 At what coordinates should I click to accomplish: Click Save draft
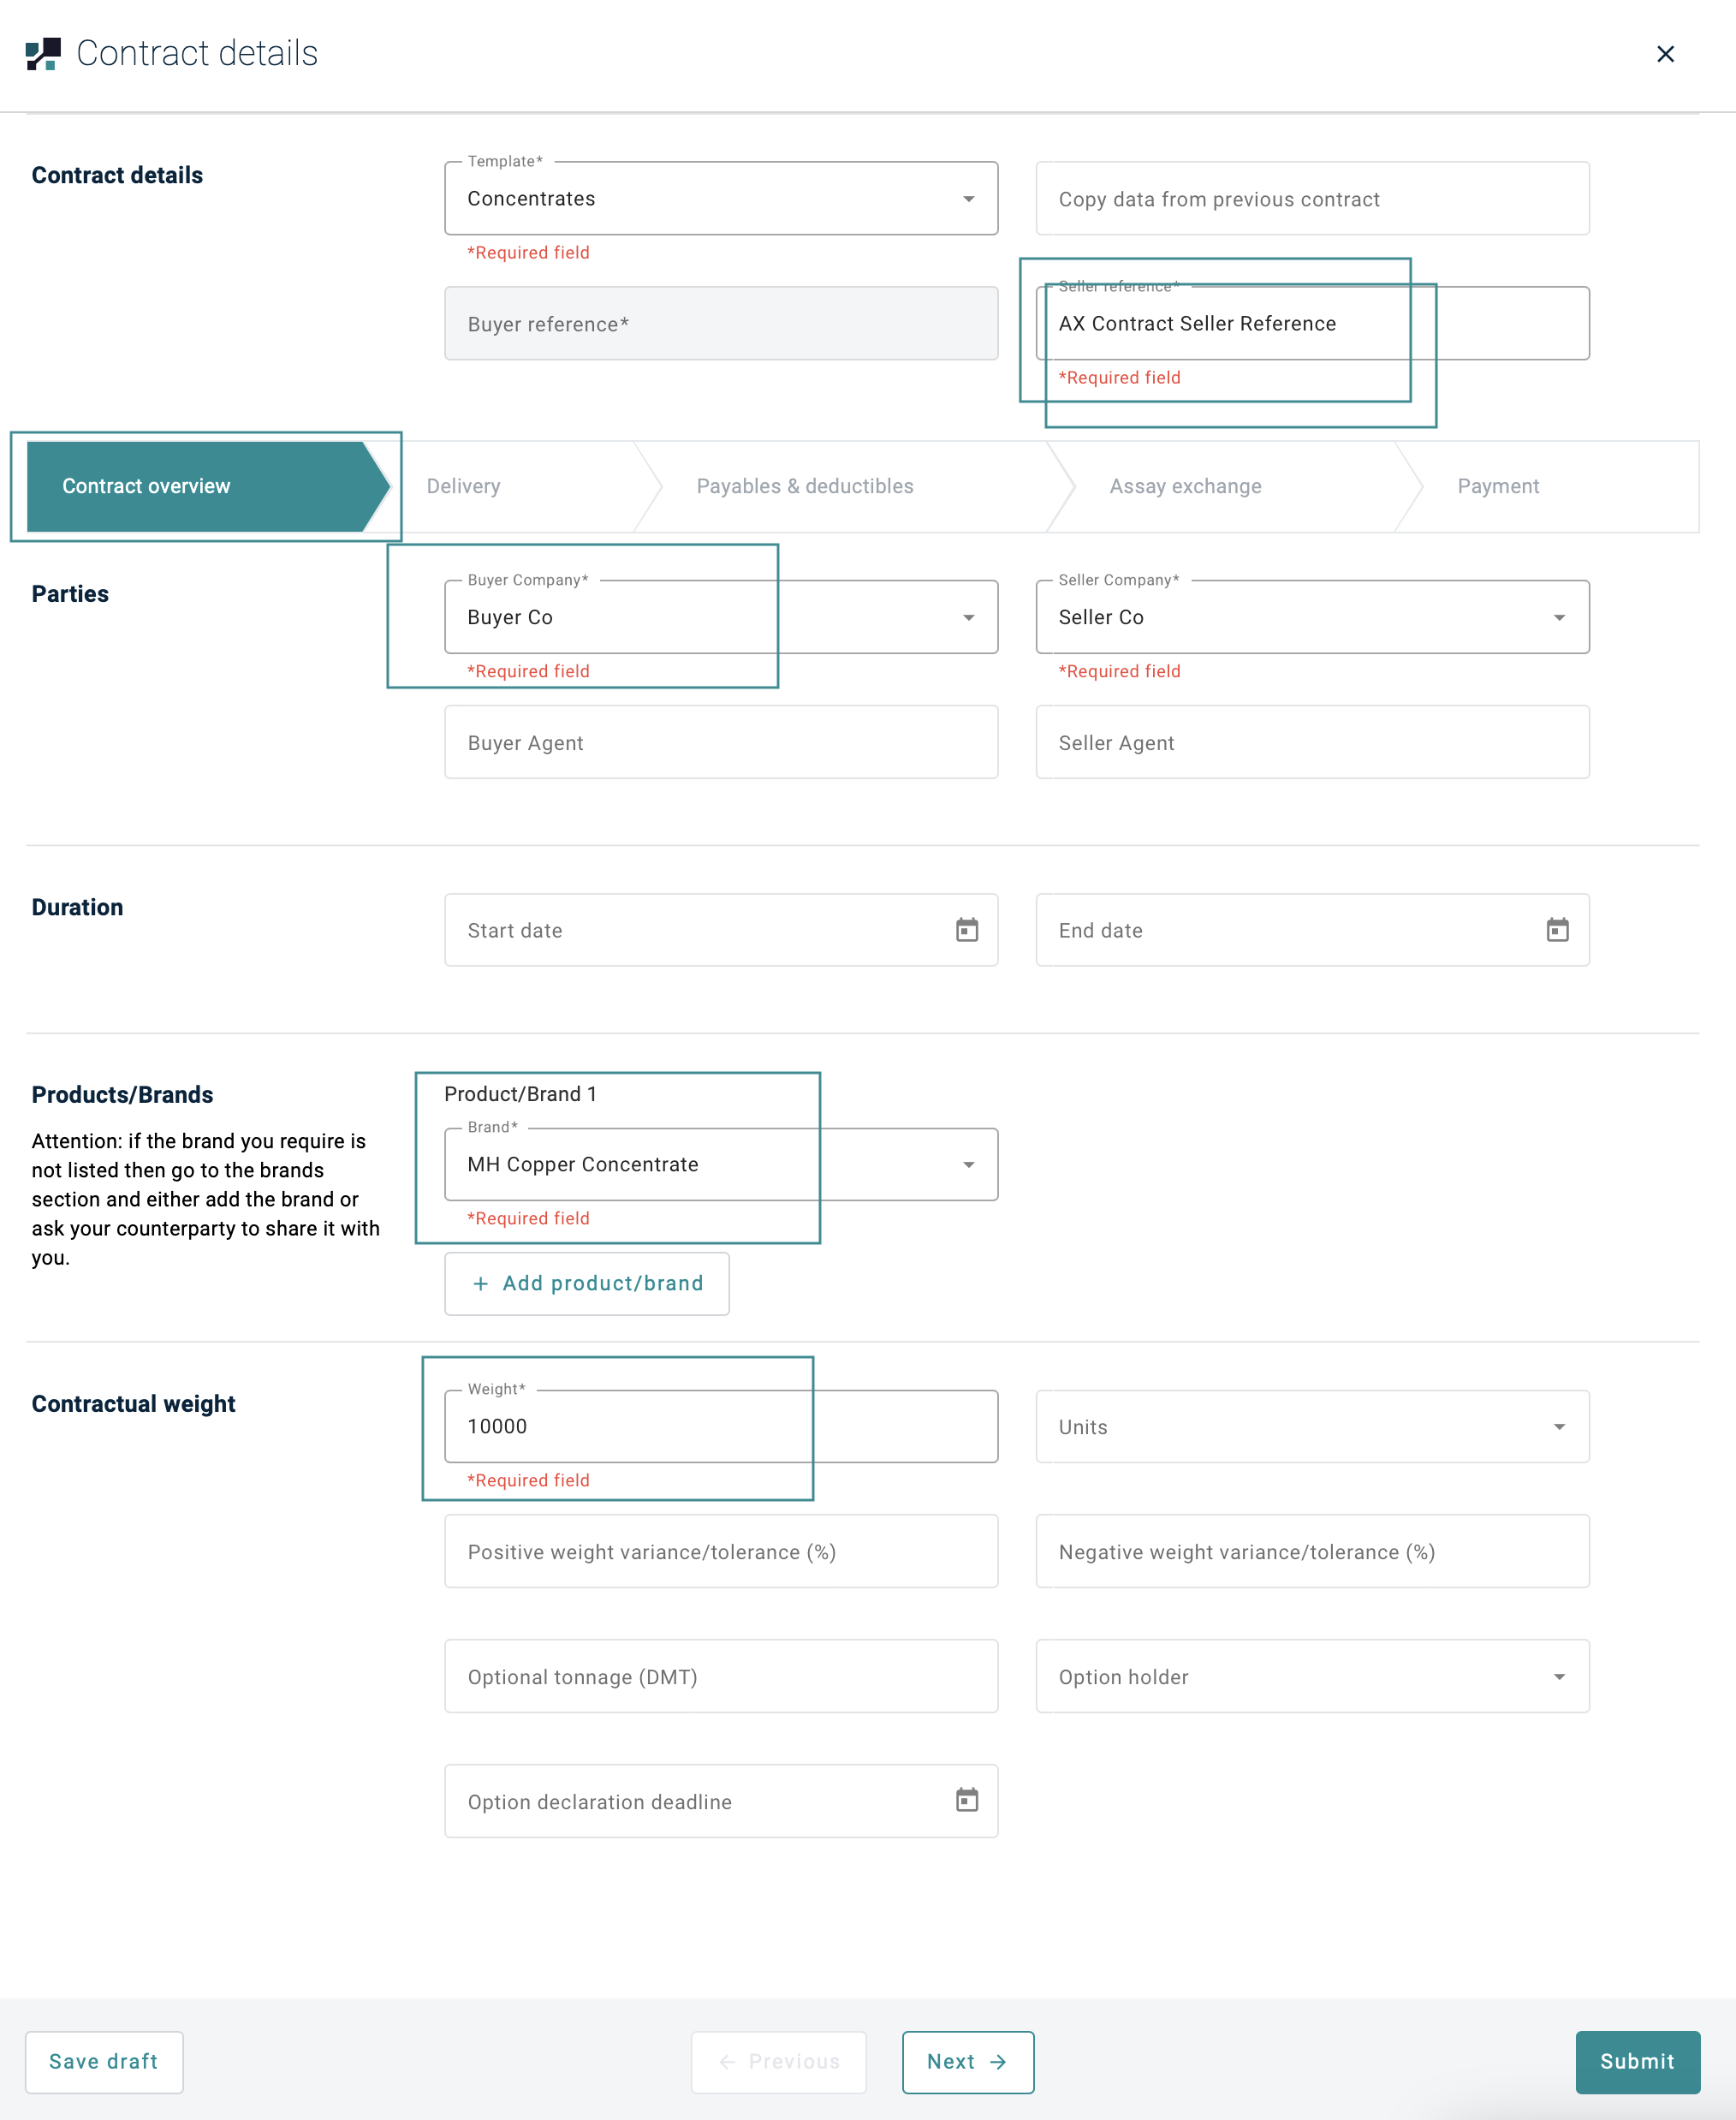tap(104, 2061)
